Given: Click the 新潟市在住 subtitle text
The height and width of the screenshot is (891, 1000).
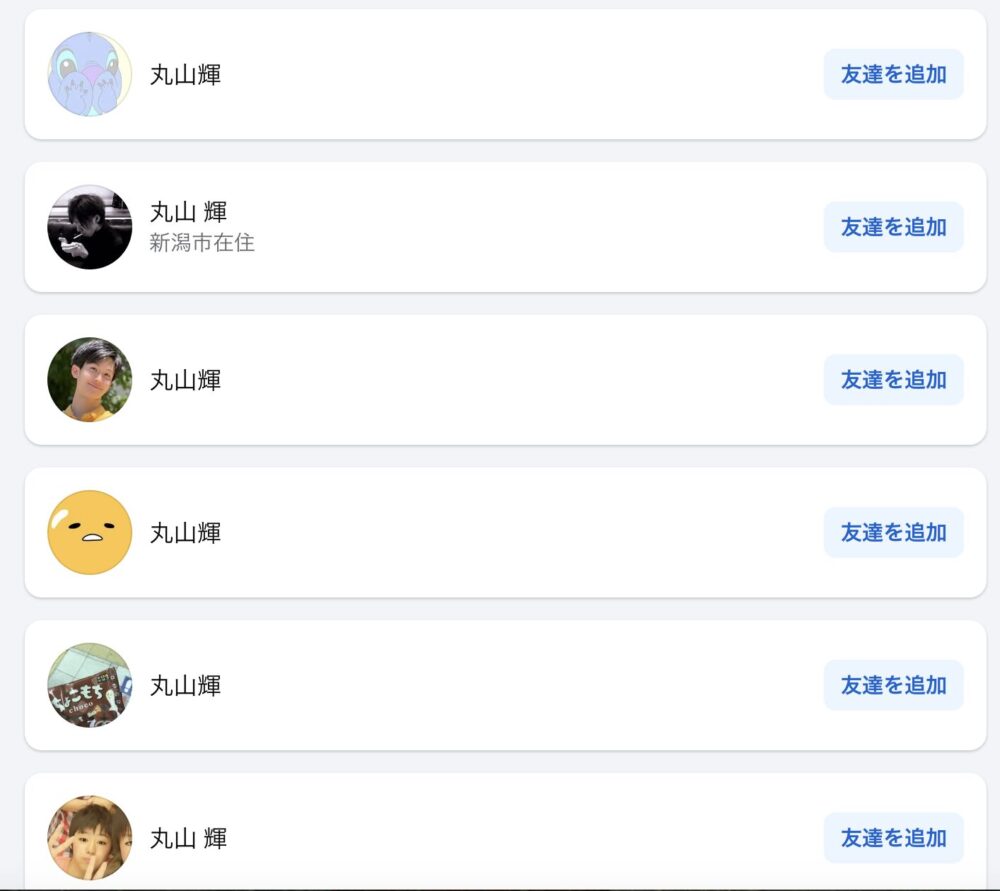Looking at the screenshot, I should pyautogui.click(x=202, y=242).
